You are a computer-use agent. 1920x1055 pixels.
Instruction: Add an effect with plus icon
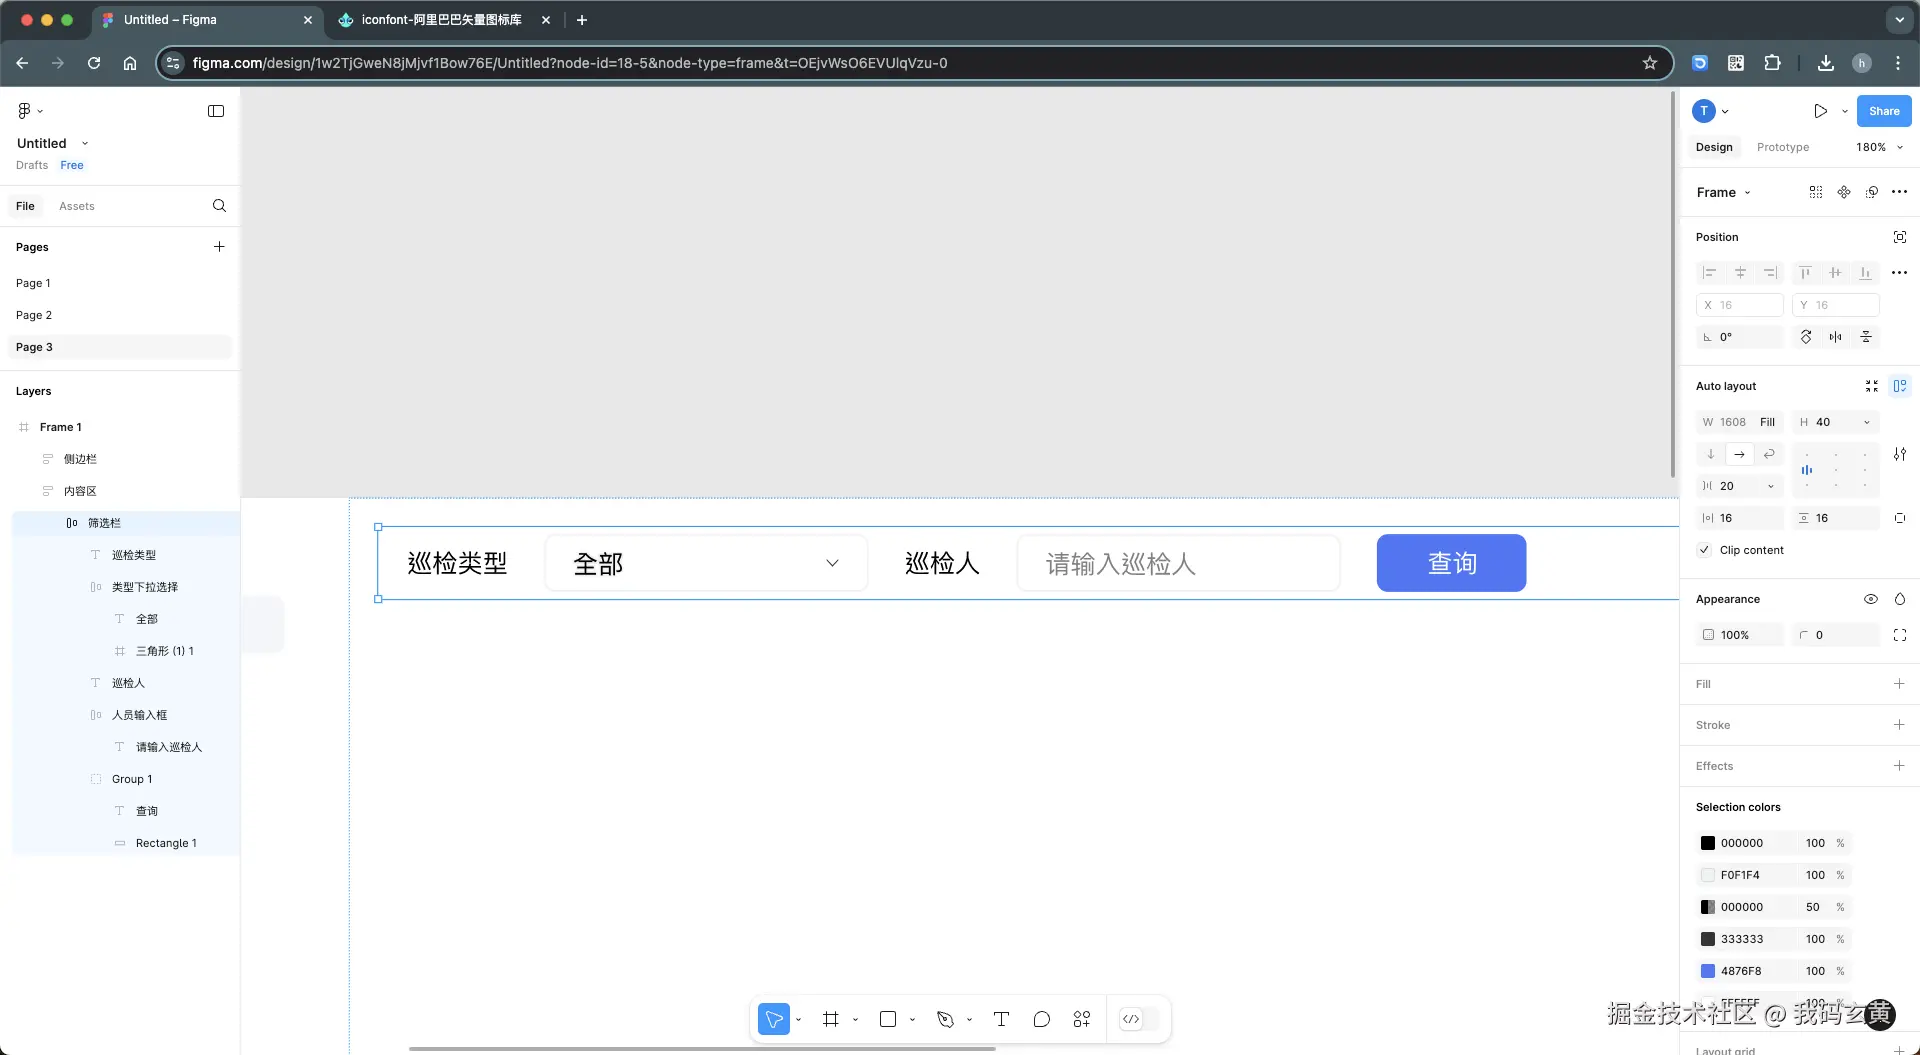click(x=1899, y=766)
